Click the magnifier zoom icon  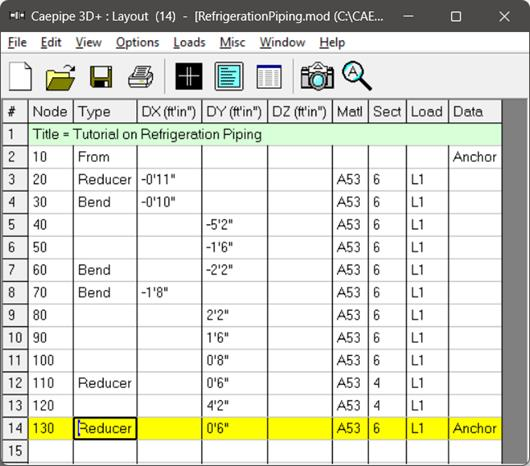pos(357,76)
